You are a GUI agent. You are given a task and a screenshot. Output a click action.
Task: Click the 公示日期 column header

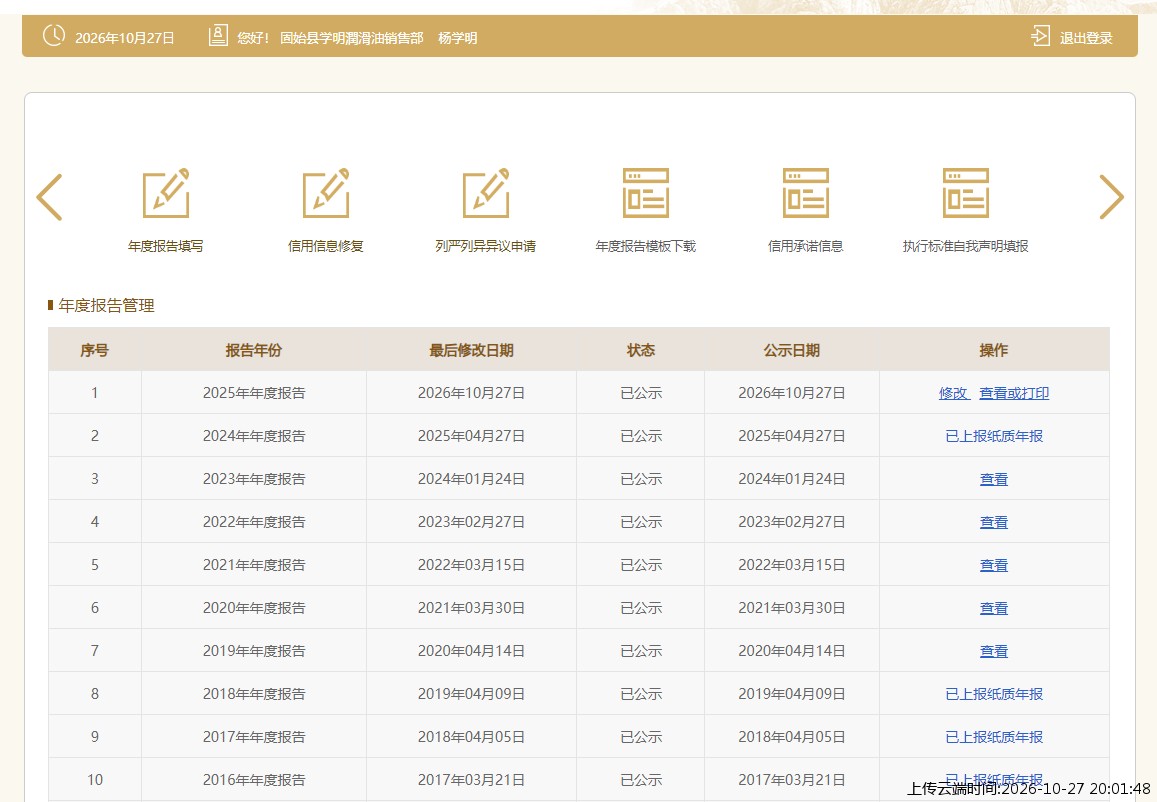coord(792,350)
